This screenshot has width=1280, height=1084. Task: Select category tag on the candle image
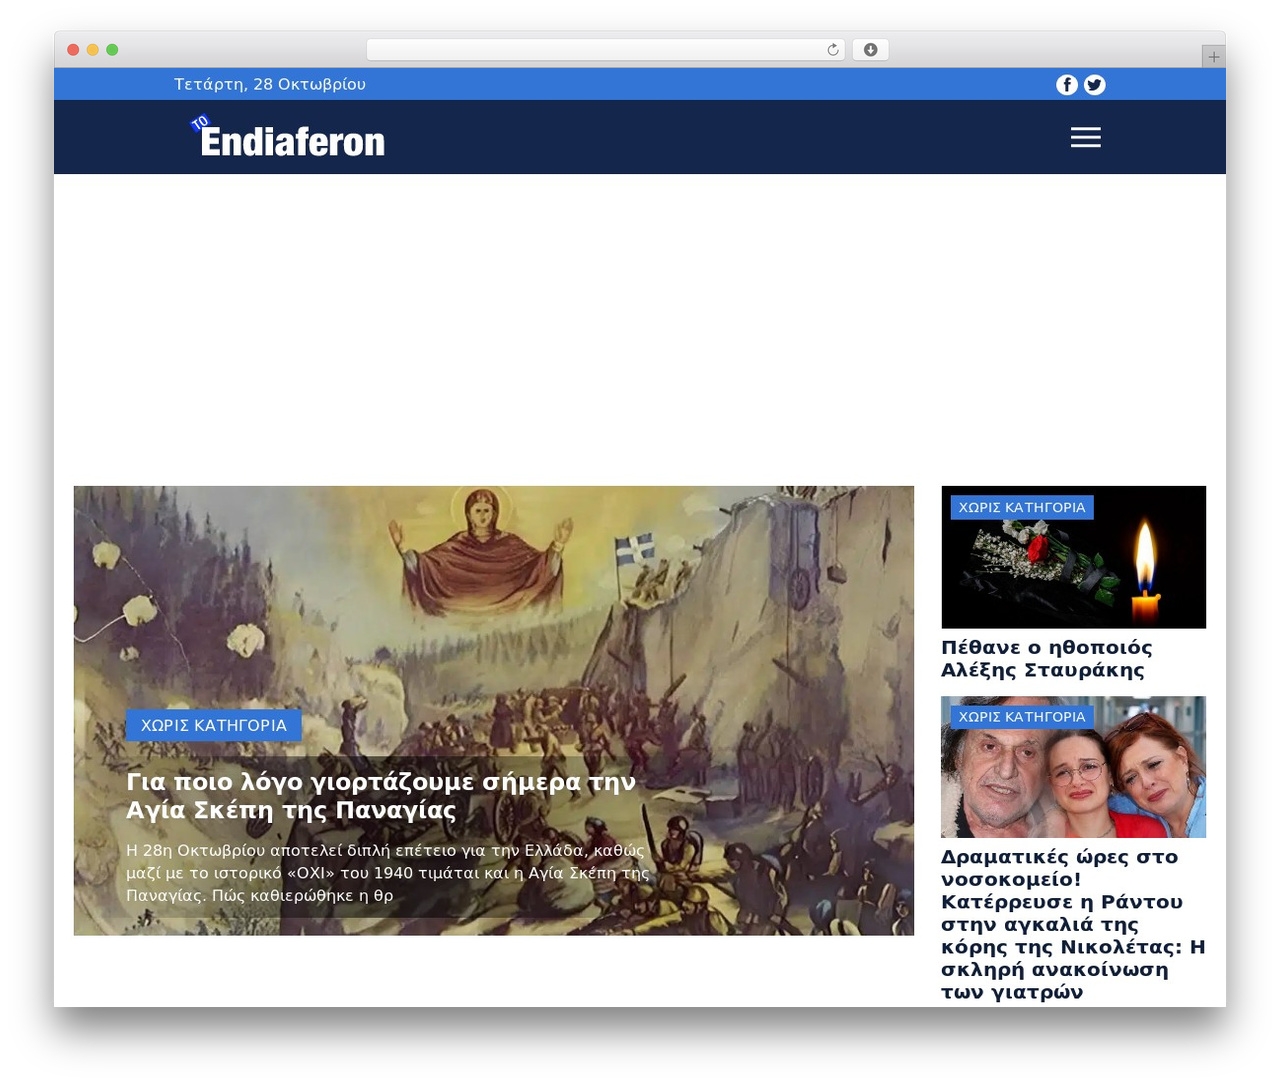pos(1022,507)
